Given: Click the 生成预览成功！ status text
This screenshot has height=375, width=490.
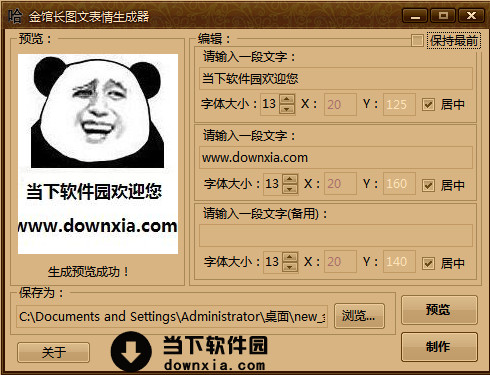Looking at the screenshot, I should (x=88, y=272).
